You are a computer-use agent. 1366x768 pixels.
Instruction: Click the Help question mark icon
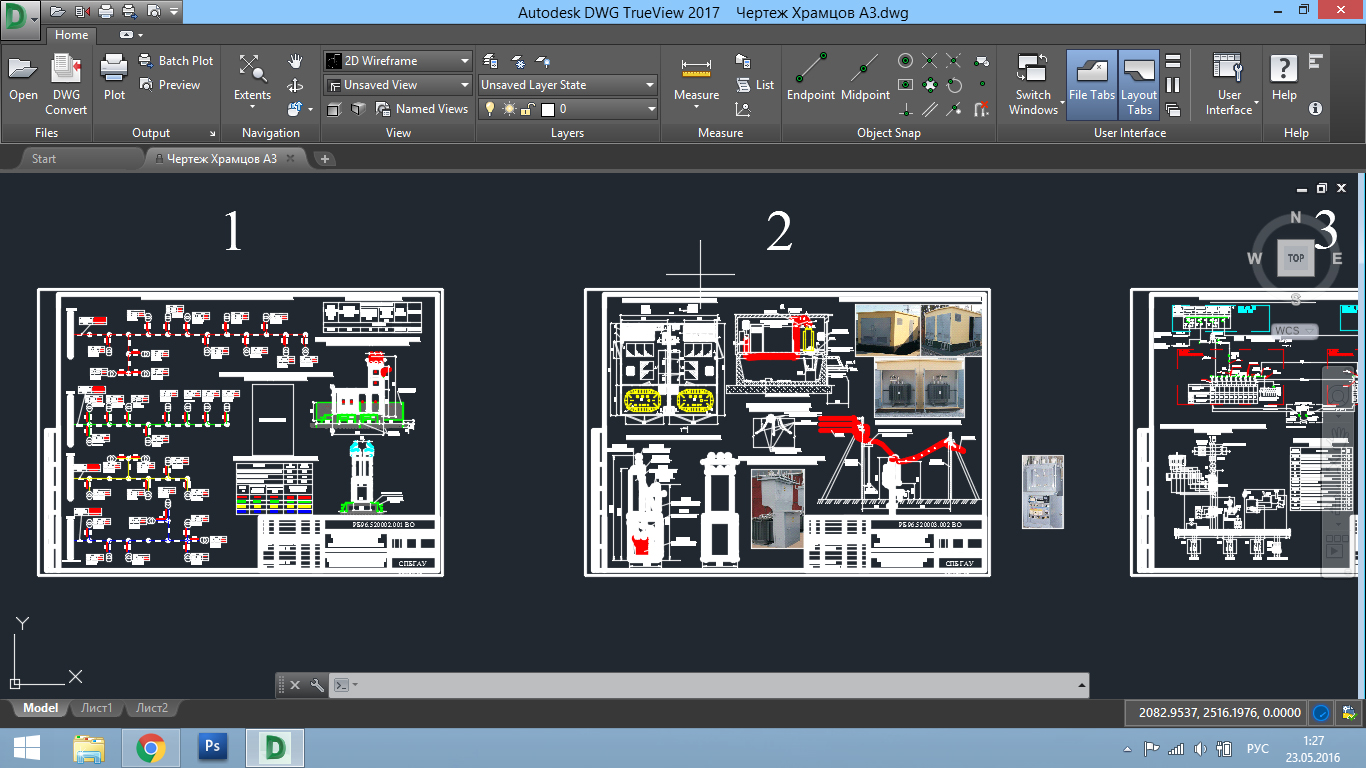click(x=1284, y=78)
